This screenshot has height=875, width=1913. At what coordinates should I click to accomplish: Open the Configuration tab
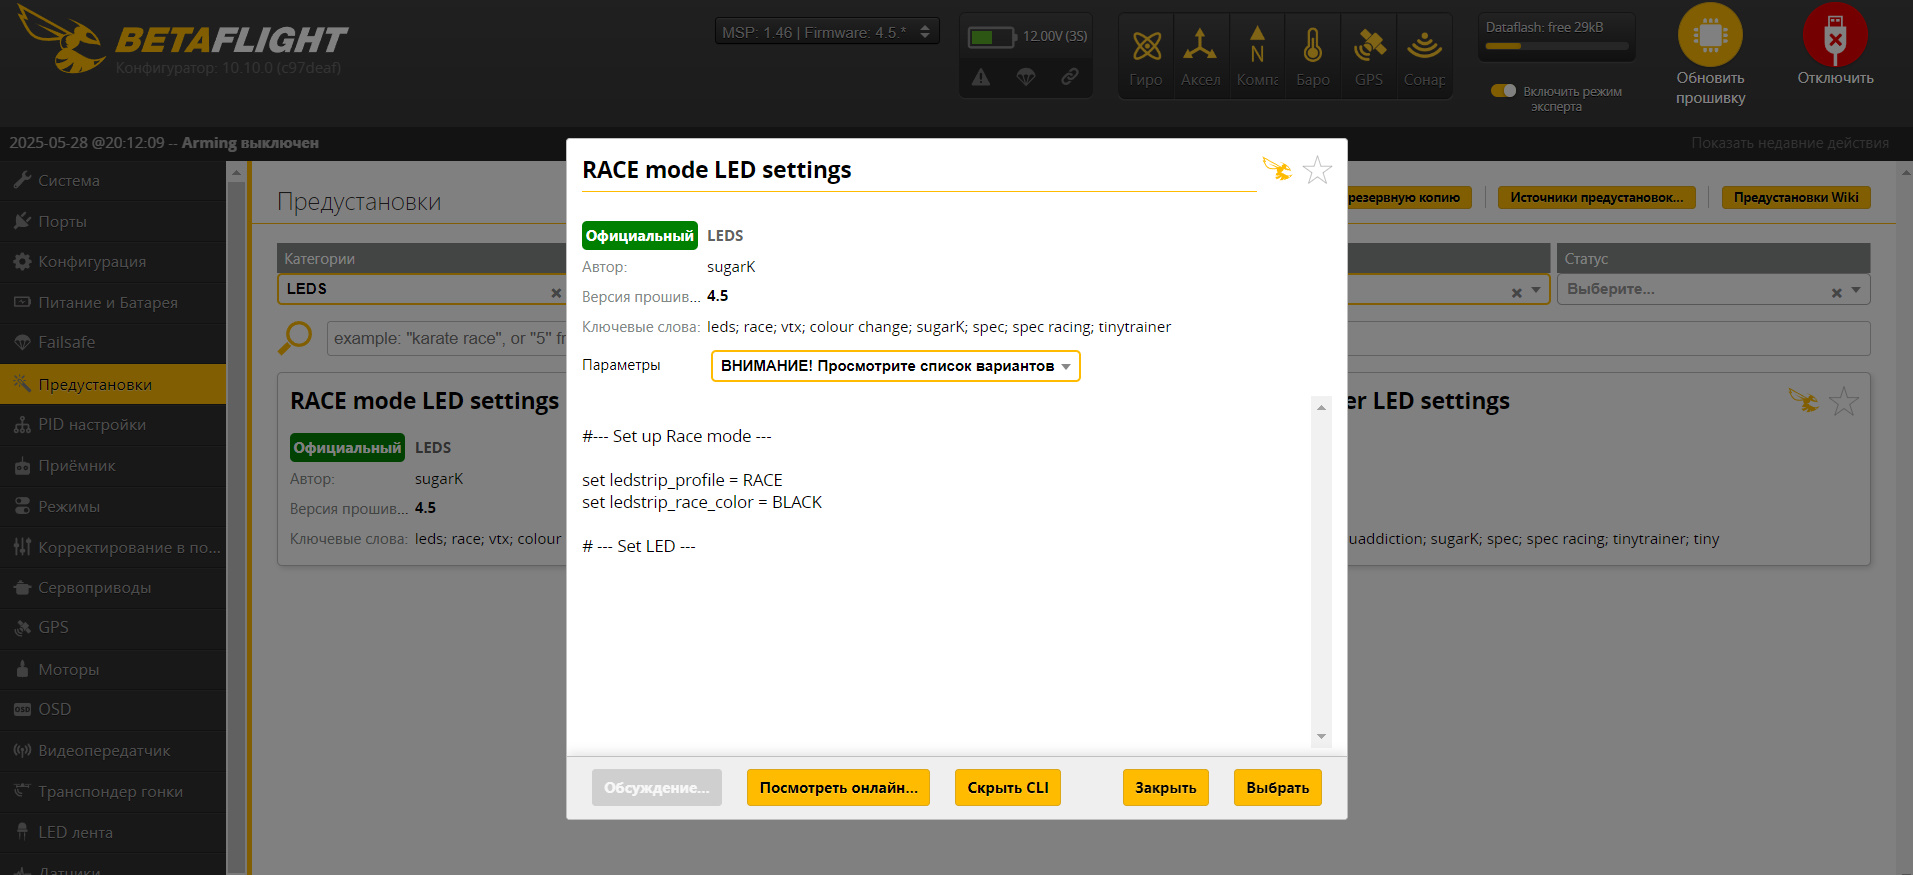[x=113, y=262]
